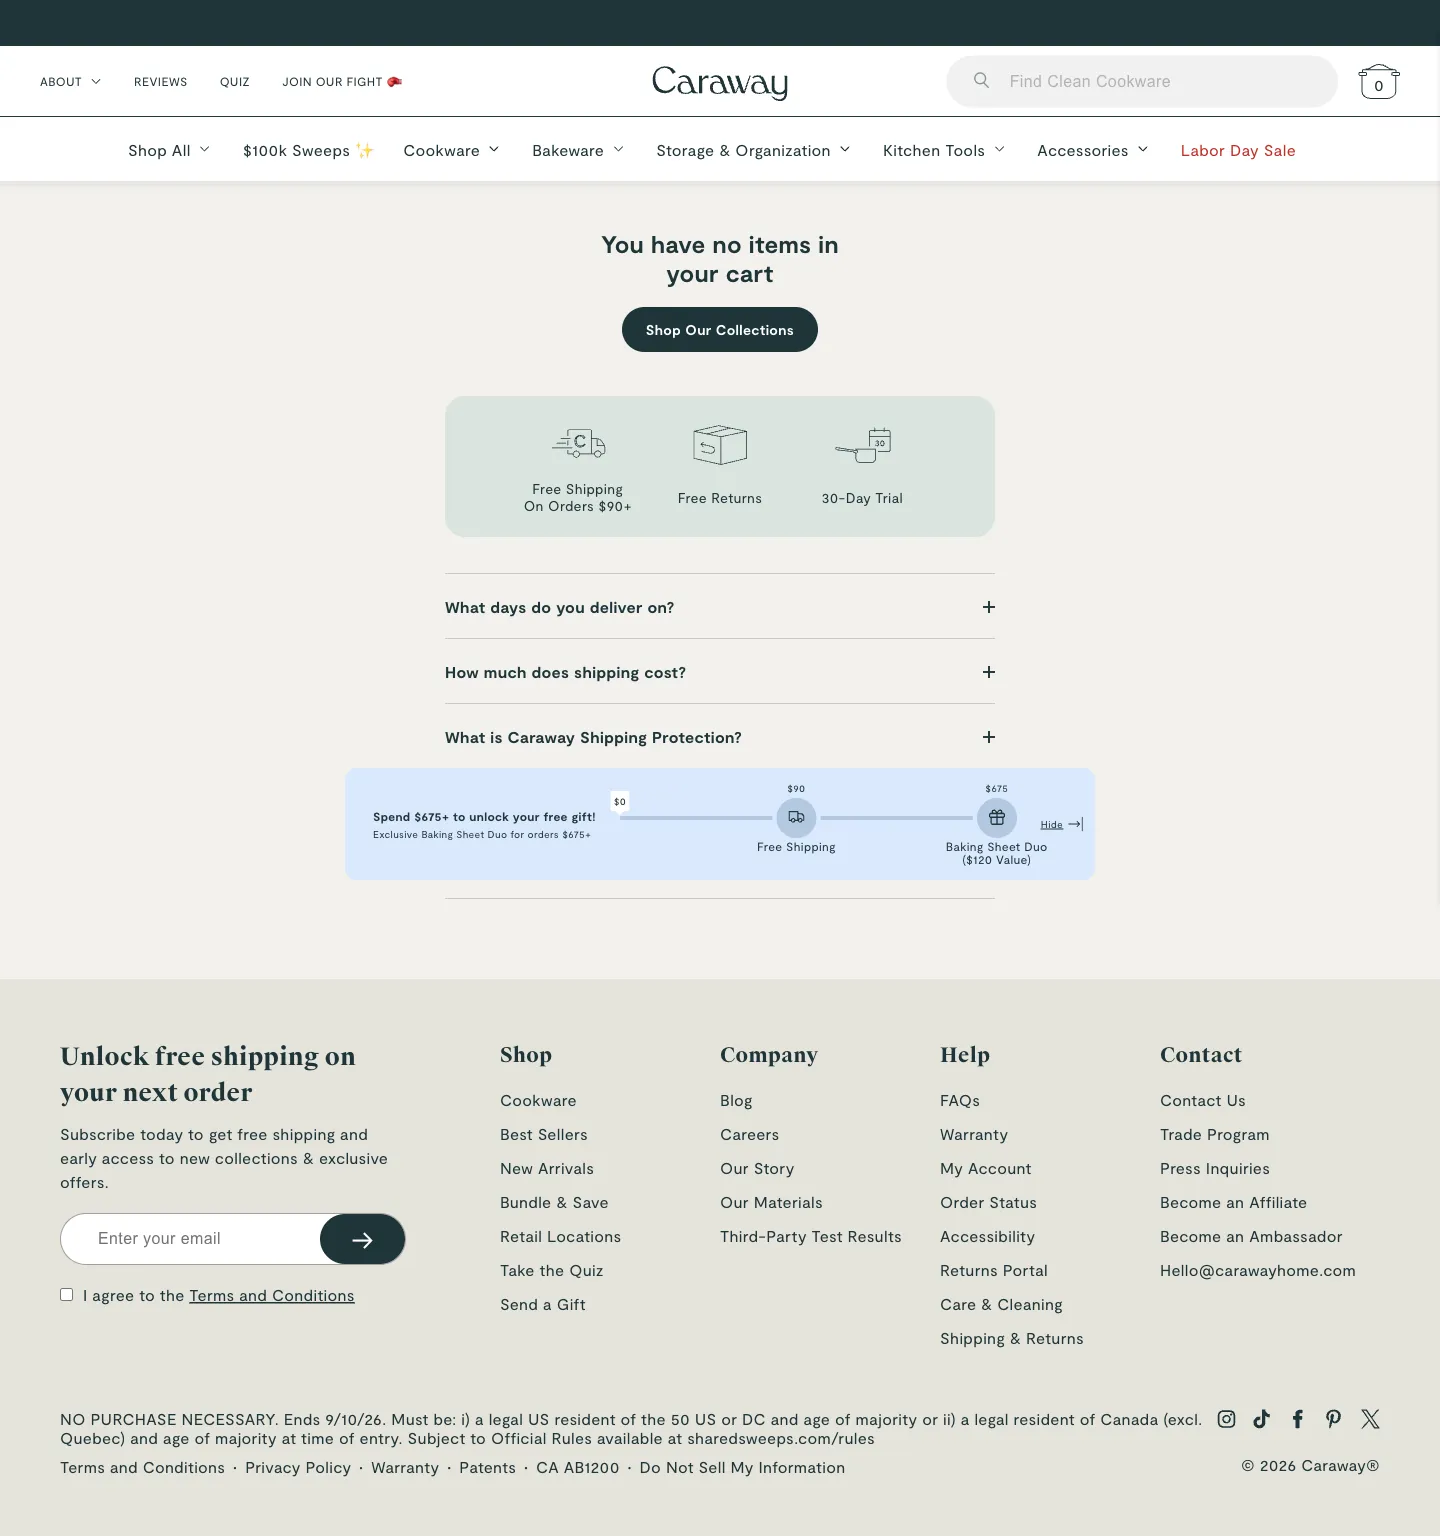Open Care & Cleaning link
Screen dimensions: 1440x1536
1001,1305
